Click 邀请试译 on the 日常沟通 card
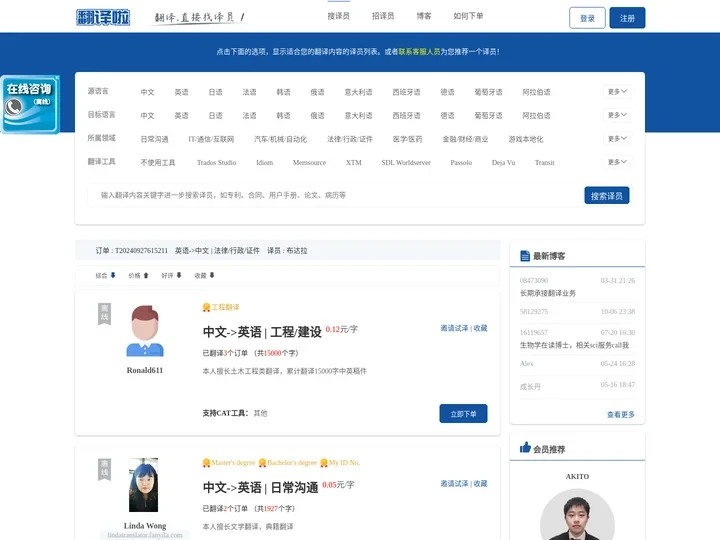Image resolution: width=720 pixels, height=540 pixels. [454, 484]
